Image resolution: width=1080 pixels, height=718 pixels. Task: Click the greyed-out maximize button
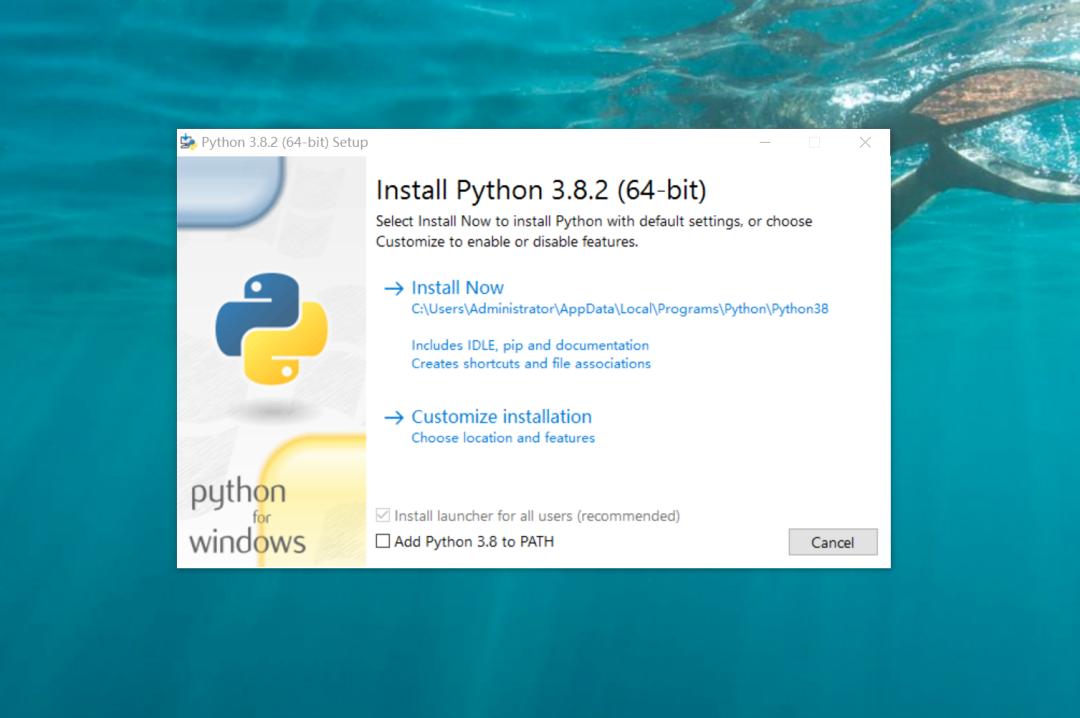814,142
